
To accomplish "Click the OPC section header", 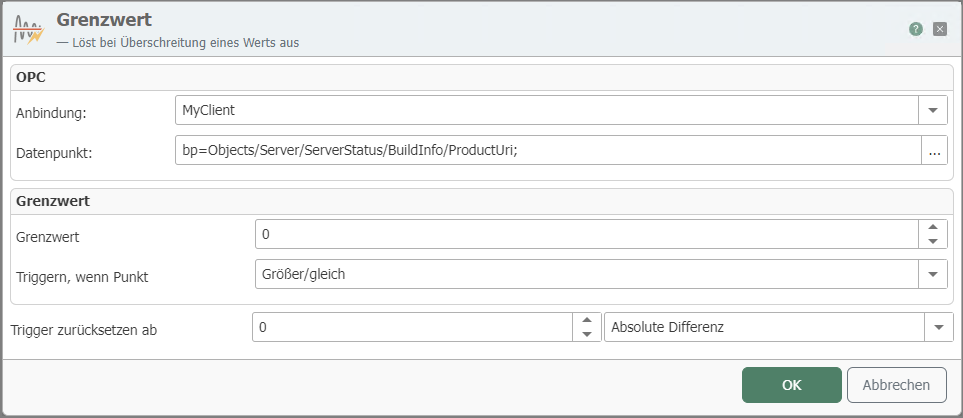I will [x=482, y=78].
